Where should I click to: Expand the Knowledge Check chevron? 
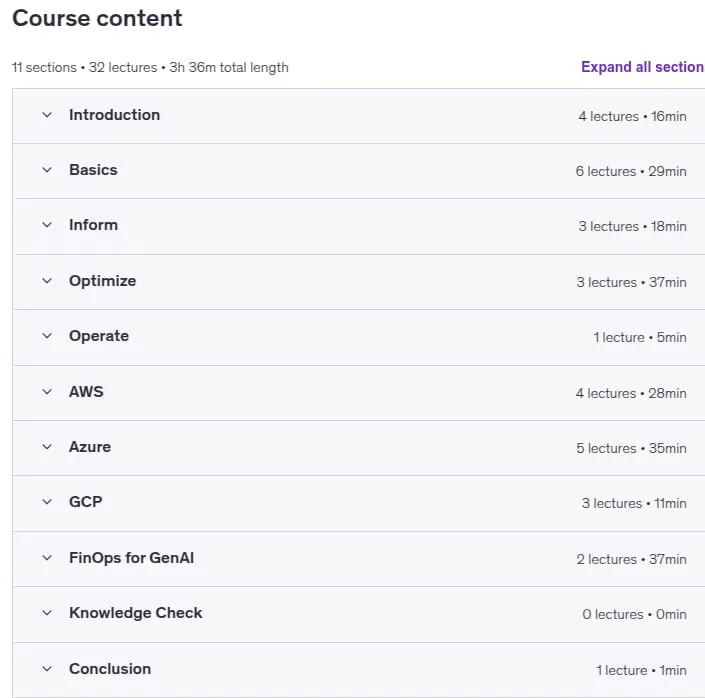click(x=47, y=613)
